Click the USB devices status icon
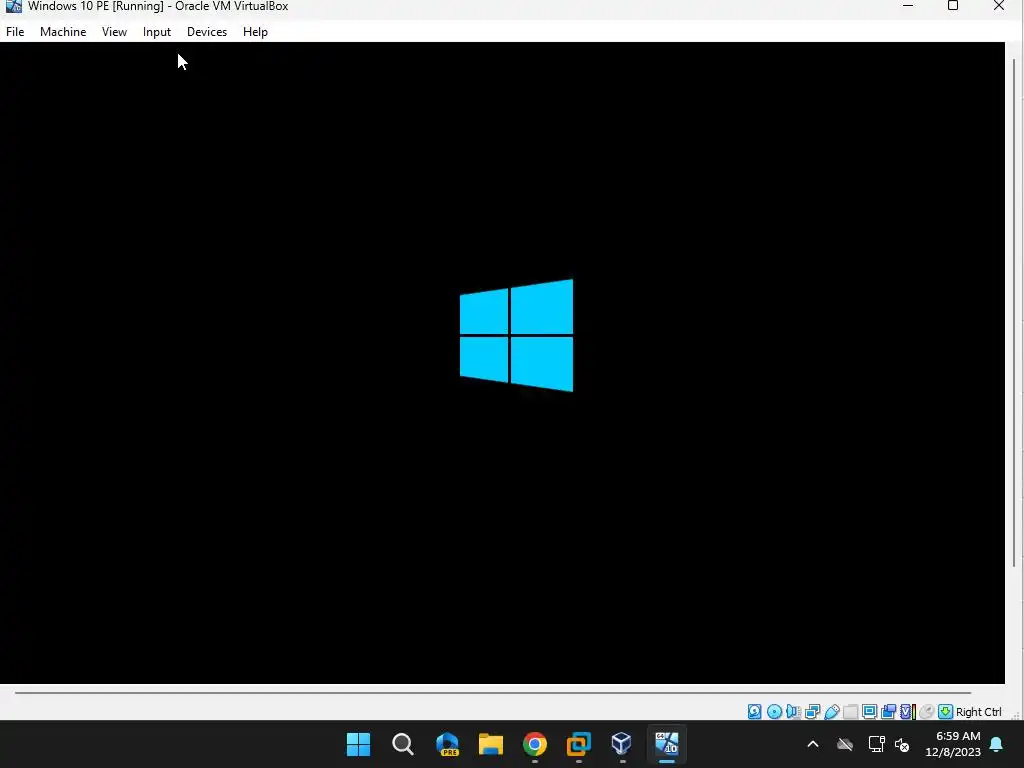 point(832,712)
